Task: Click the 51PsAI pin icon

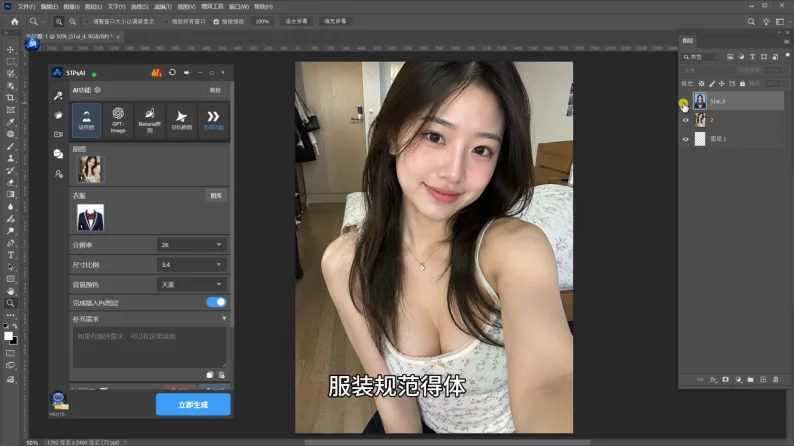Action: click(187, 73)
